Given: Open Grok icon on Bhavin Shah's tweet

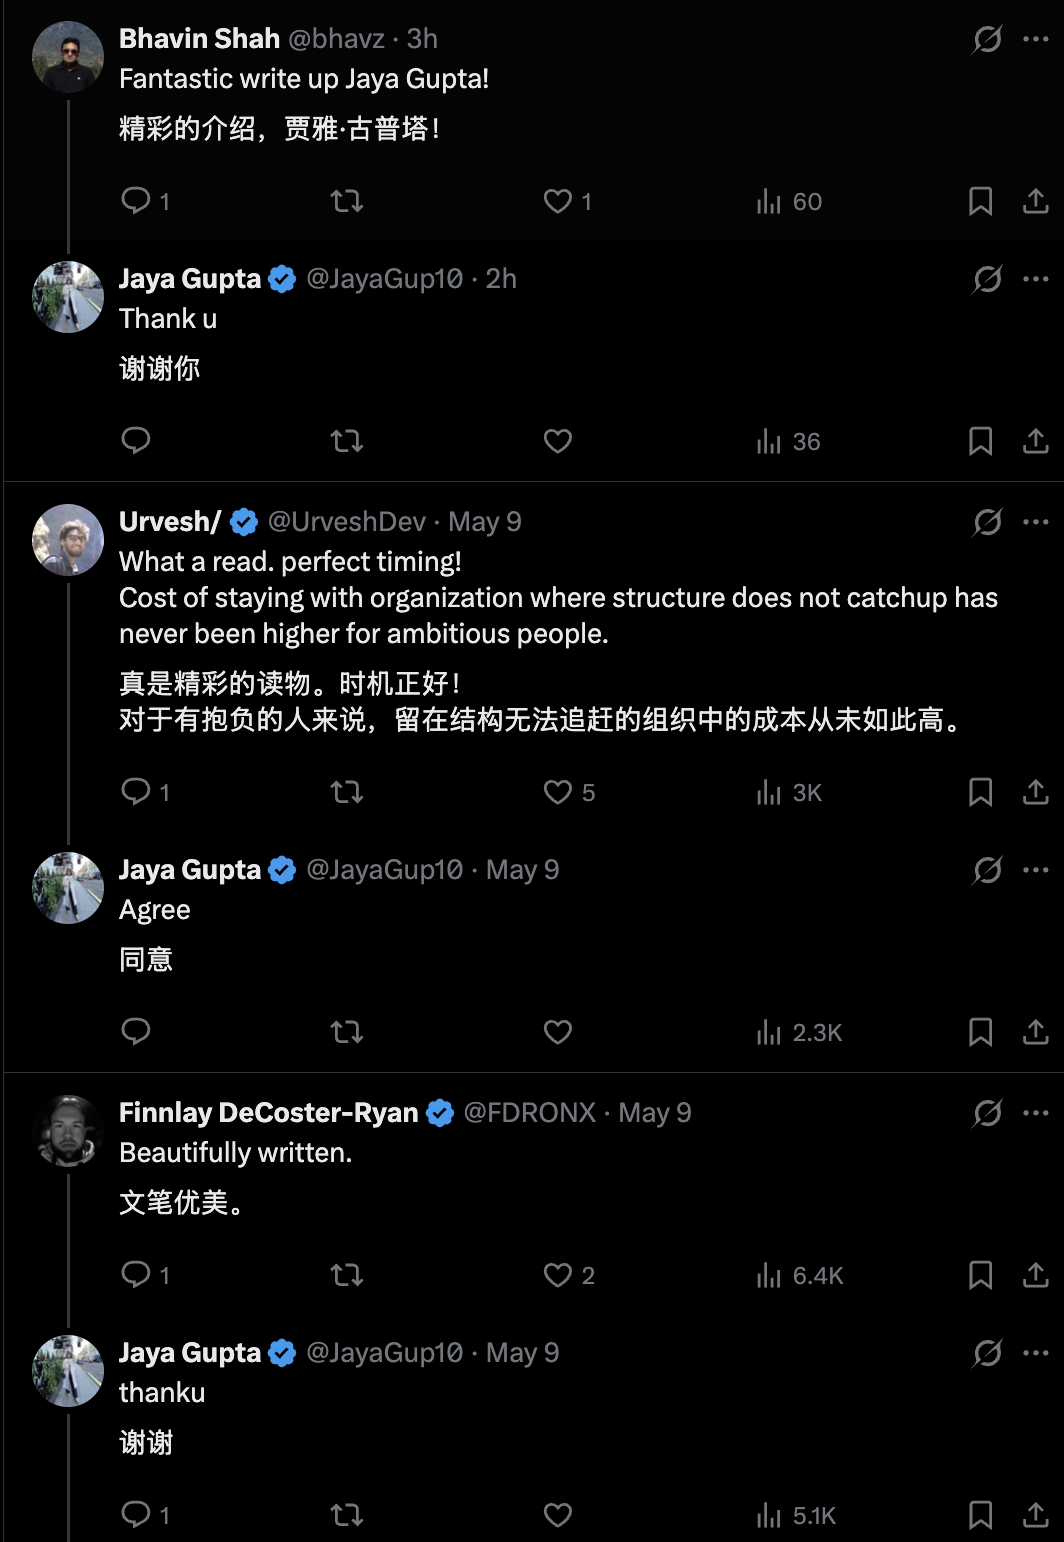Looking at the screenshot, I should point(987,39).
